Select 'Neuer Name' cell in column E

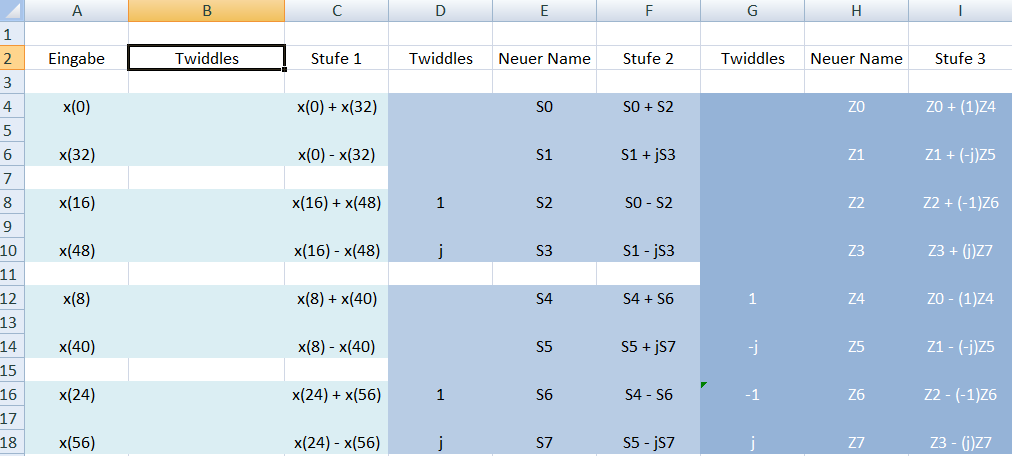544,59
